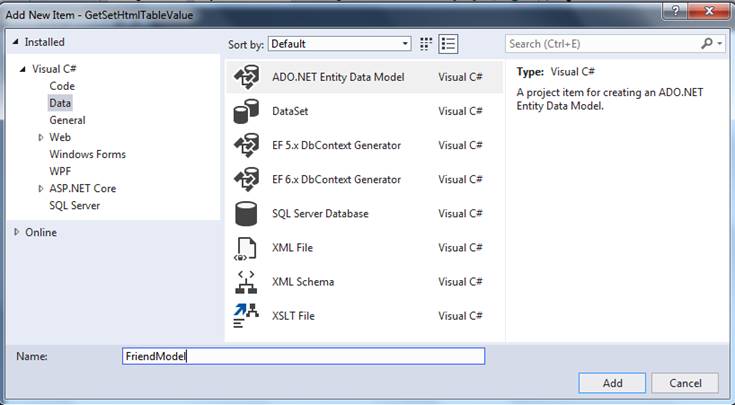Switch to medium icons list view
735x405 pixels.
click(x=448, y=44)
